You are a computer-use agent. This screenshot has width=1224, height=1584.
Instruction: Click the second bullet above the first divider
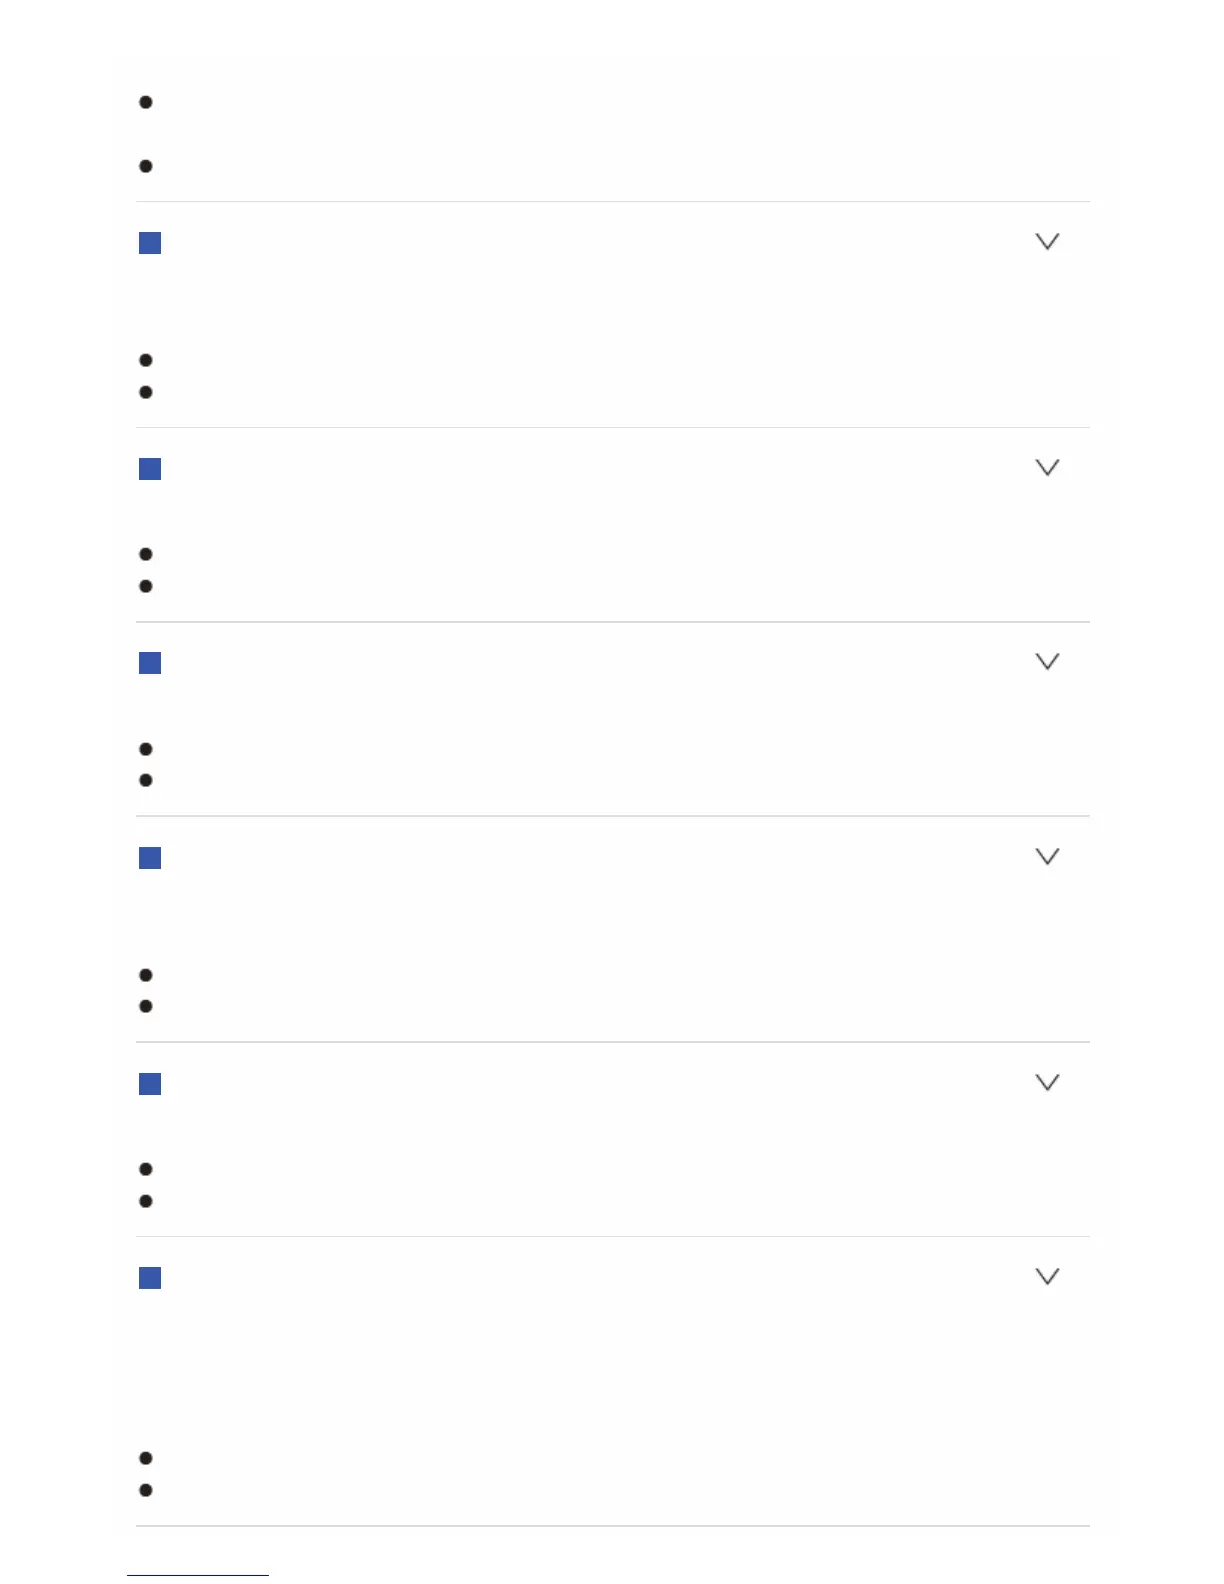pos(146,166)
